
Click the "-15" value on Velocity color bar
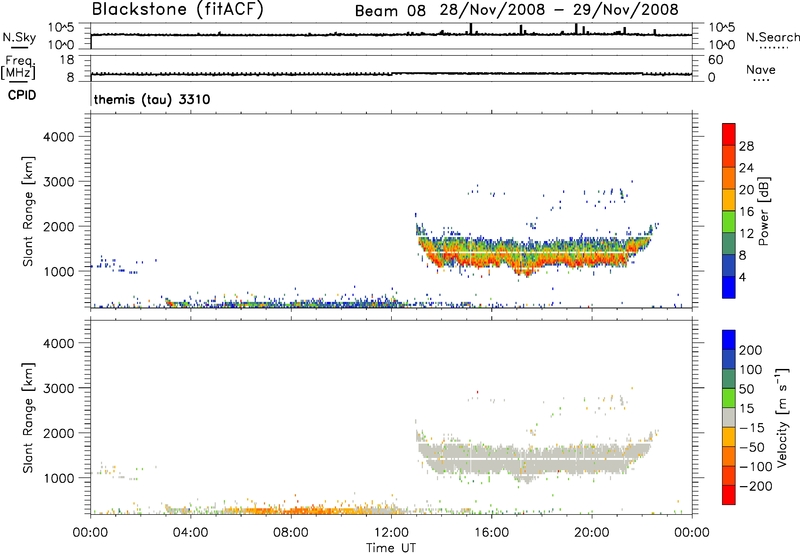pos(752,427)
